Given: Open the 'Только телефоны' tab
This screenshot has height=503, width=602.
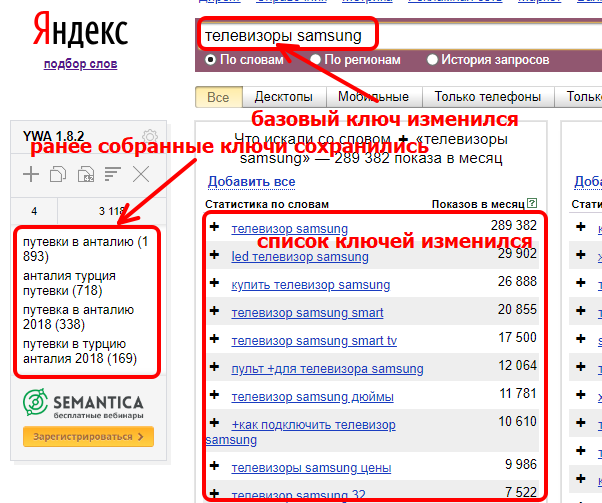Looking at the screenshot, I should [x=488, y=97].
